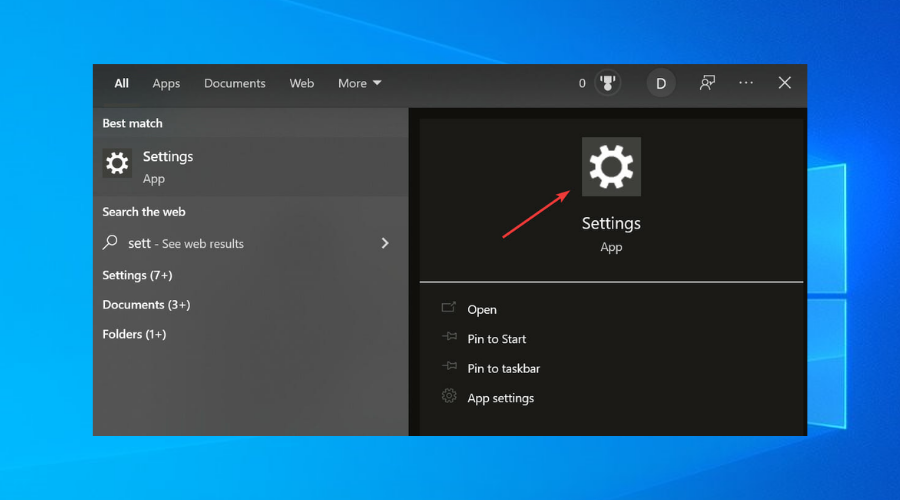Click the App settings gear icon
900x500 pixels.
tap(449, 397)
